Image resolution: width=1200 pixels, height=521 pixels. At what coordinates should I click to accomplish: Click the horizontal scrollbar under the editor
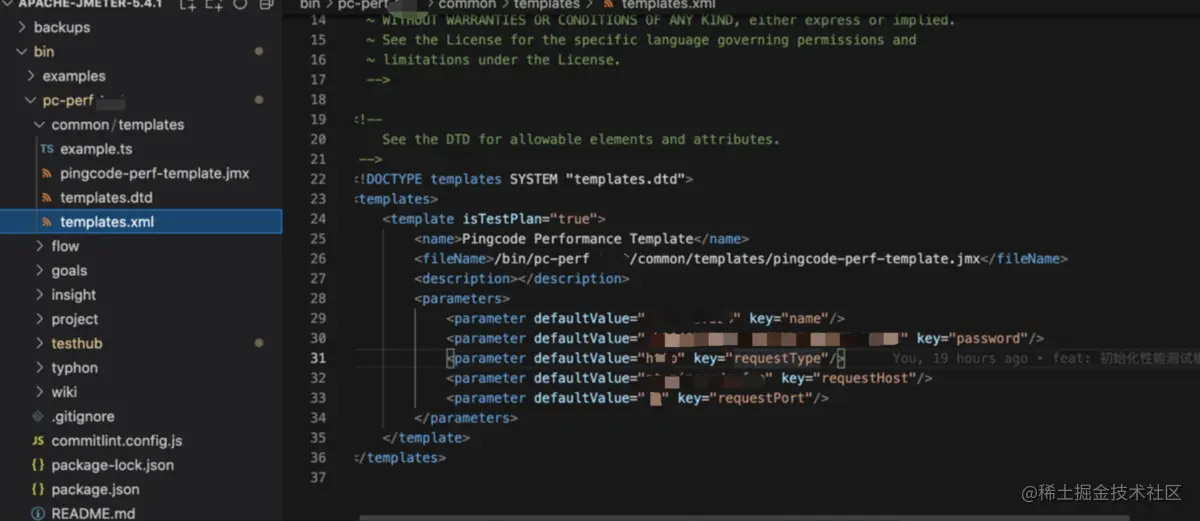pyautogui.click(x=745, y=517)
